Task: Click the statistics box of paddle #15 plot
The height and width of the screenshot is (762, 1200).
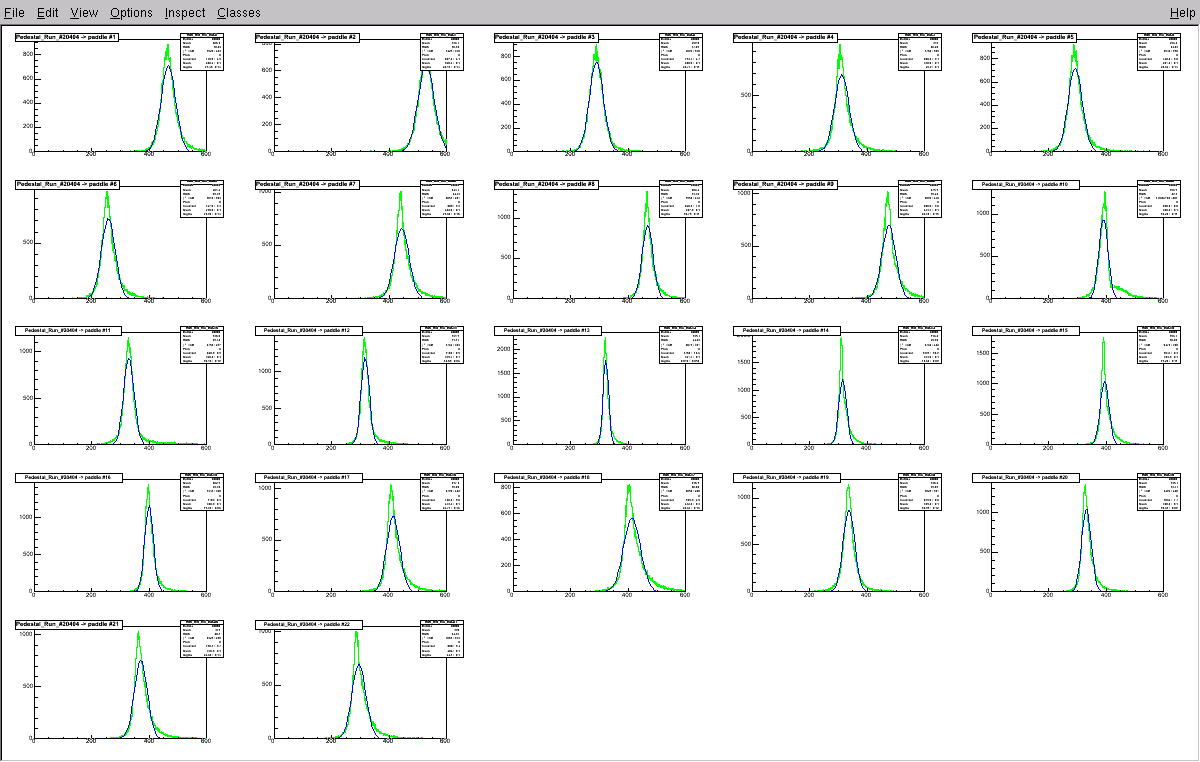Action: click(x=1159, y=345)
